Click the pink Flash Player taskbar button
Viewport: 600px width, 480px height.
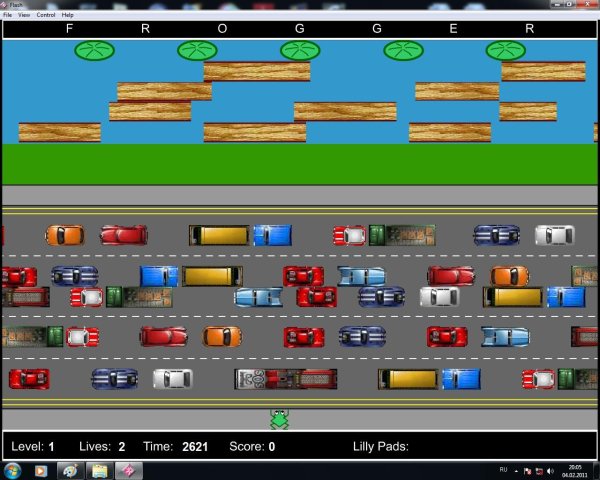[129, 471]
